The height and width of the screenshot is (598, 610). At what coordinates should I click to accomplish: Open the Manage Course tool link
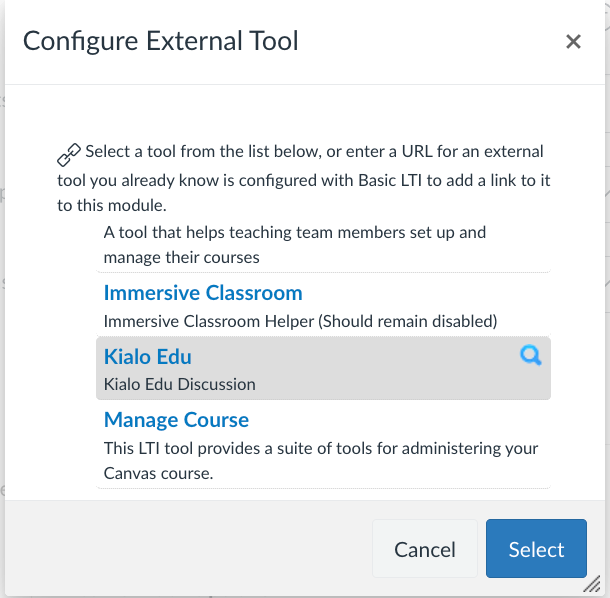pos(176,420)
